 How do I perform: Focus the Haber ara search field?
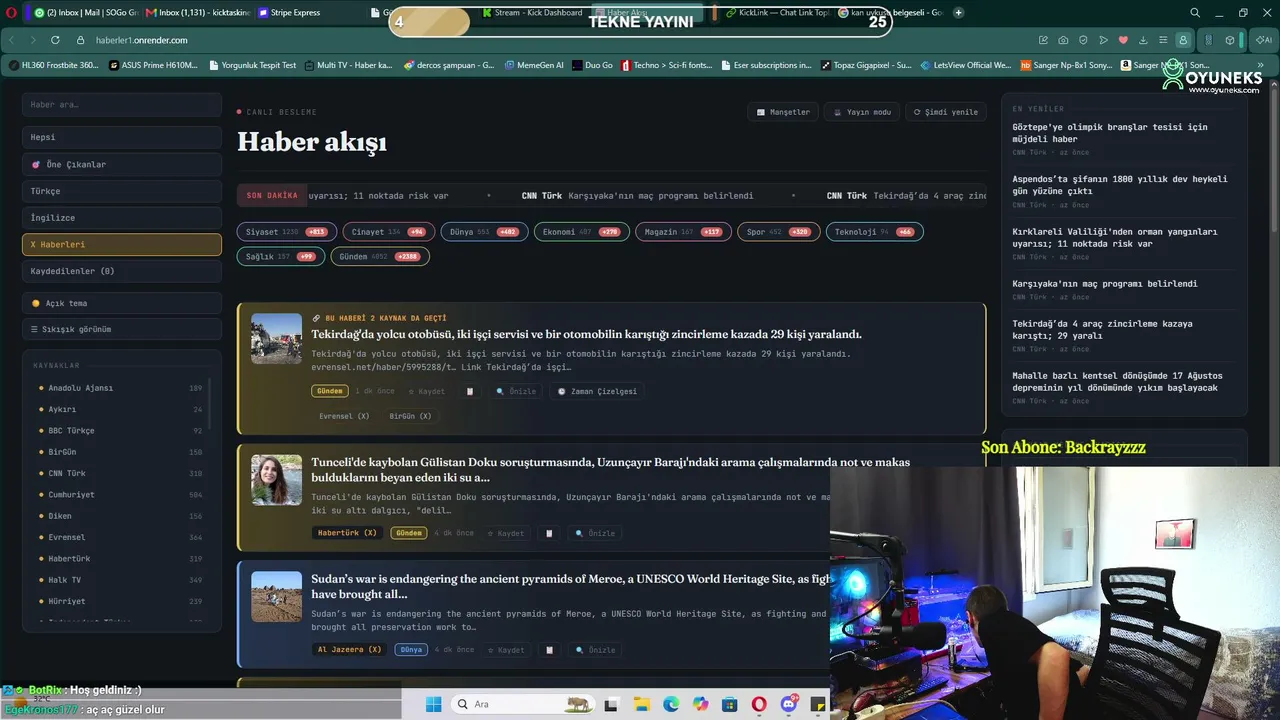click(x=122, y=104)
